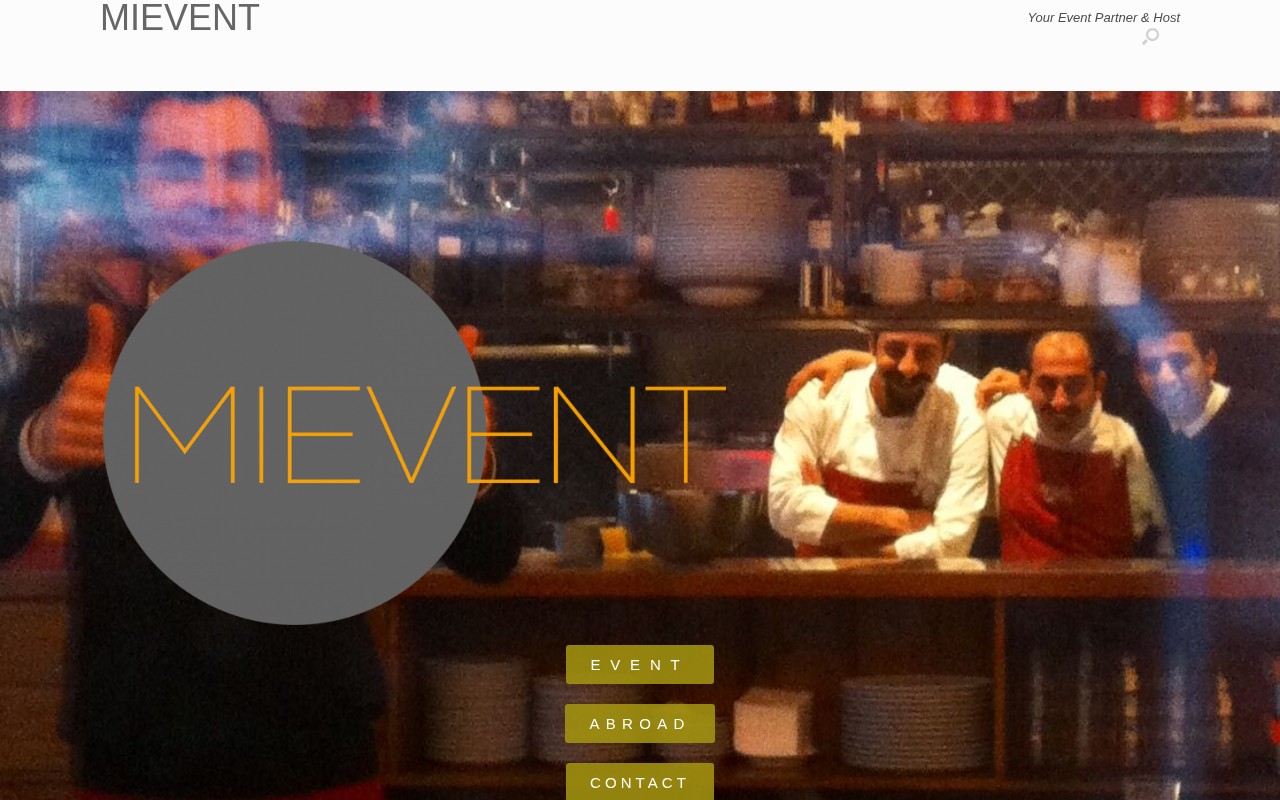Select the CONTACT button
This screenshot has width=1280, height=800.
640,782
